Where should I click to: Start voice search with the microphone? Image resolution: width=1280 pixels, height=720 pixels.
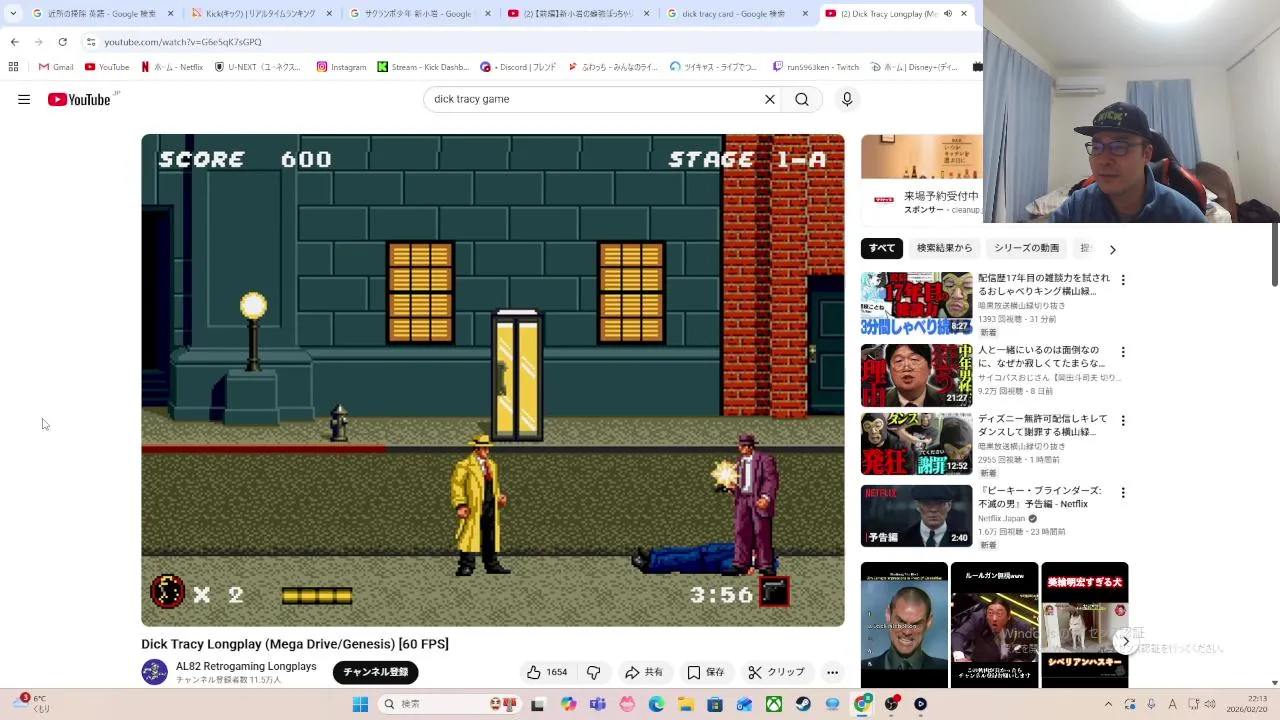tap(847, 99)
